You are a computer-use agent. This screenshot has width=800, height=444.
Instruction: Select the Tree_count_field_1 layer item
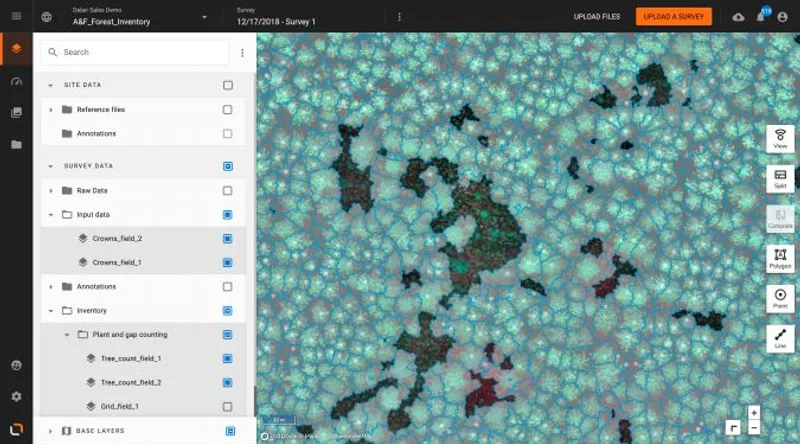[x=133, y=358]
